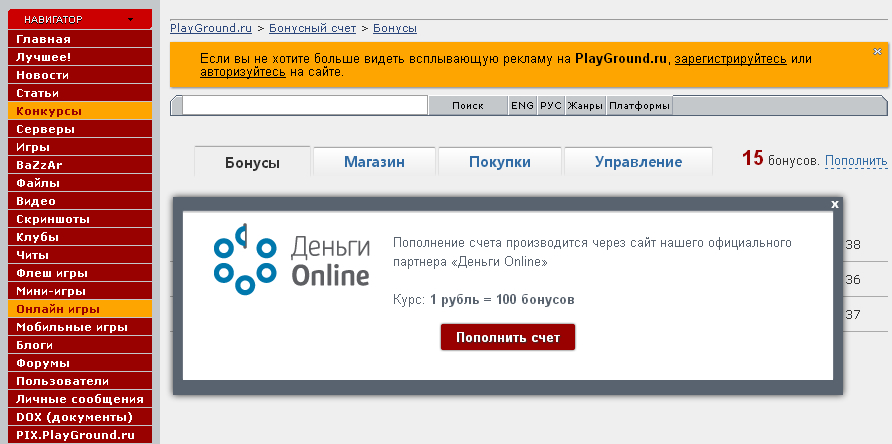Screen dimensions: 892x444
Task: Go to Мини-игры section
Action: click(80, 291)
